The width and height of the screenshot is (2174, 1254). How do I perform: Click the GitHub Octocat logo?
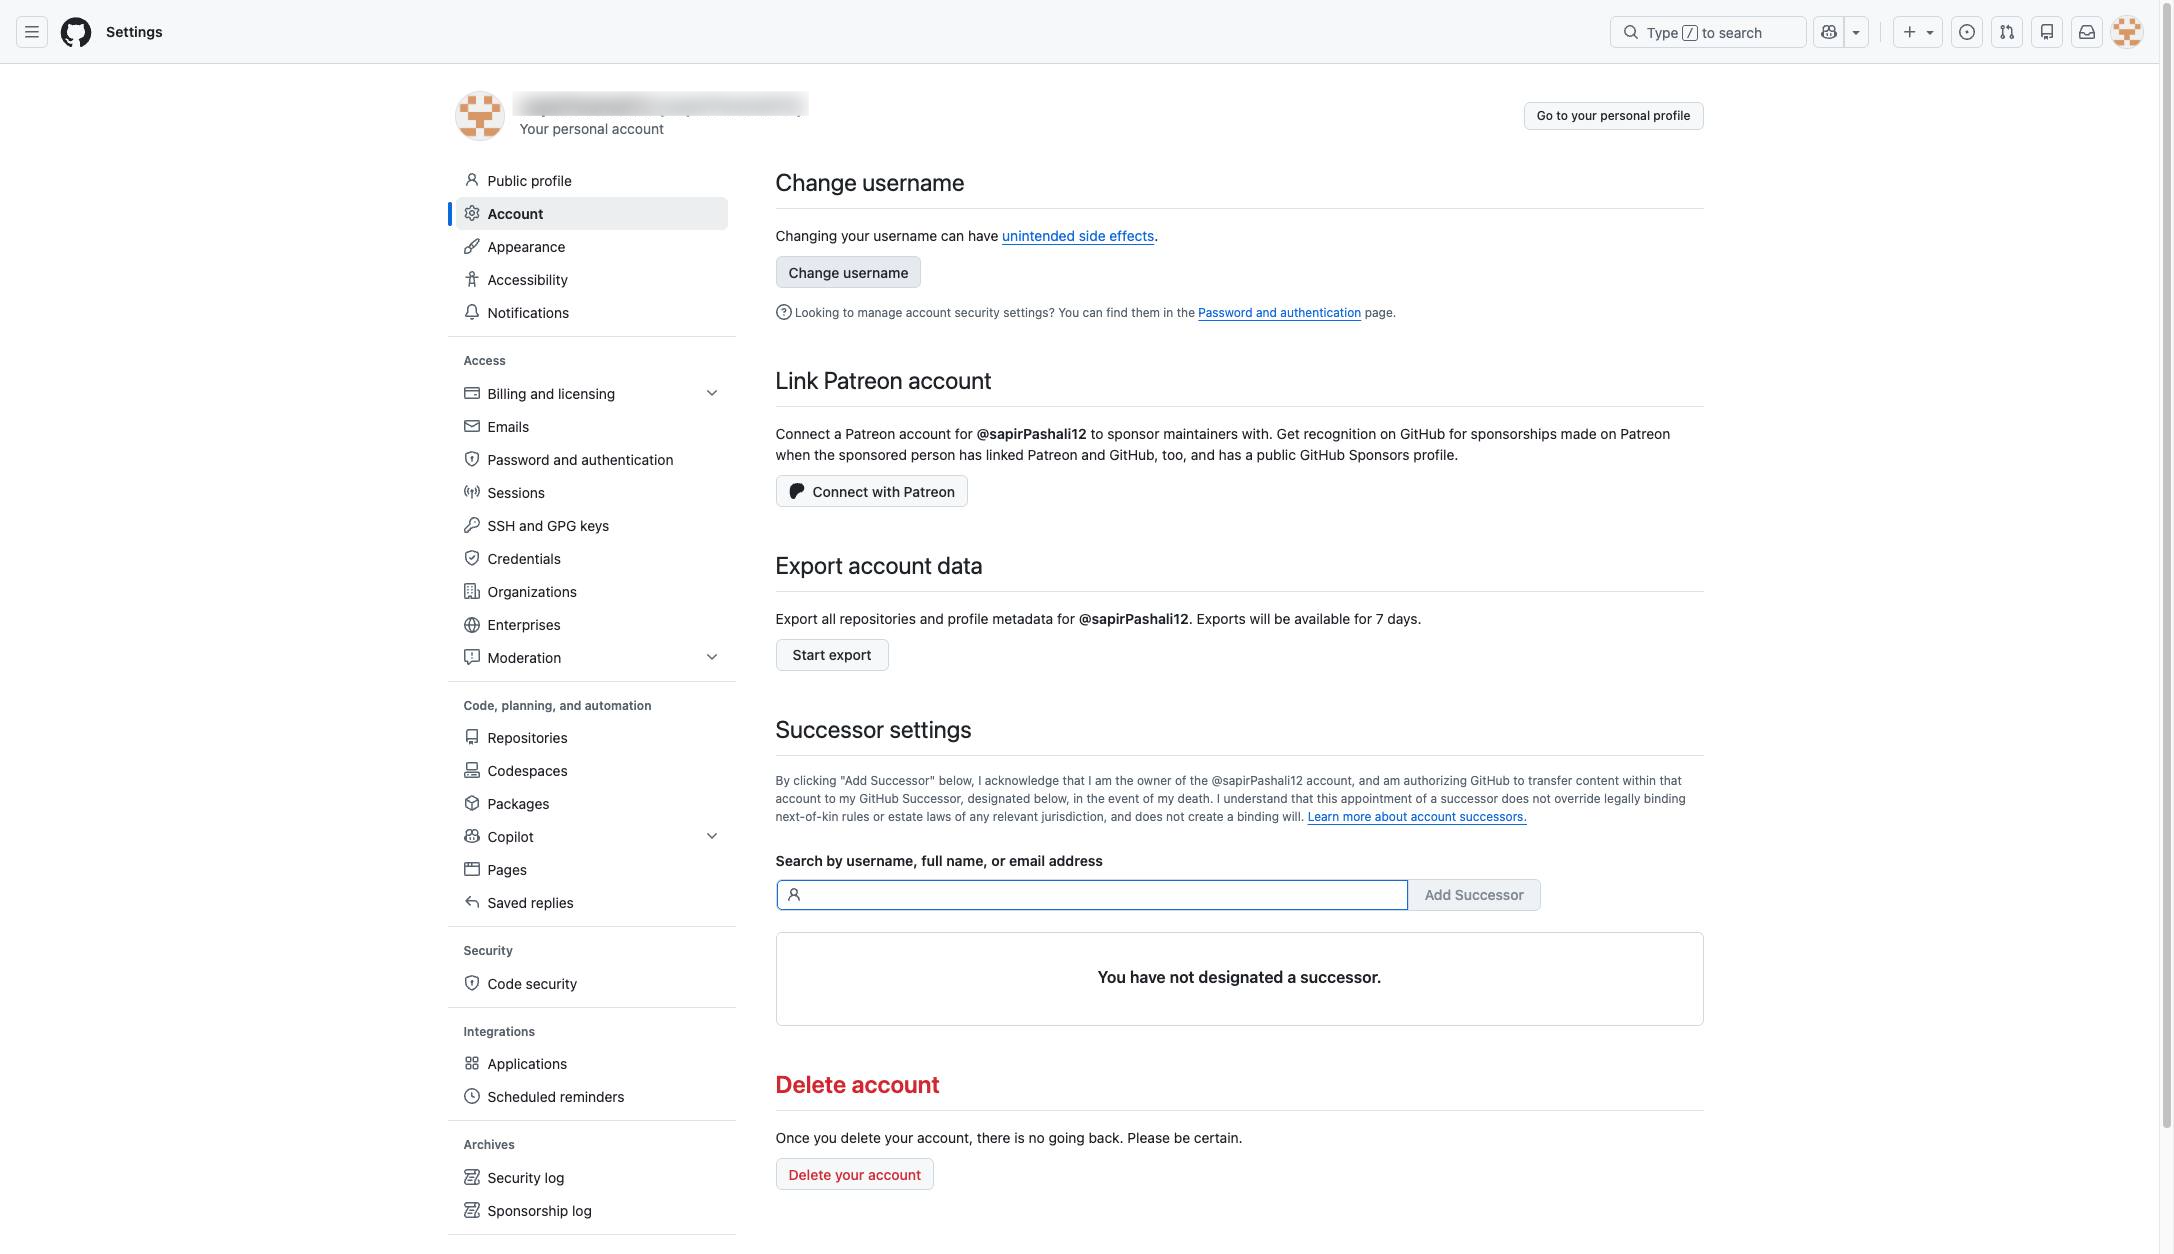pyautogui.click(x=76, y=32)
